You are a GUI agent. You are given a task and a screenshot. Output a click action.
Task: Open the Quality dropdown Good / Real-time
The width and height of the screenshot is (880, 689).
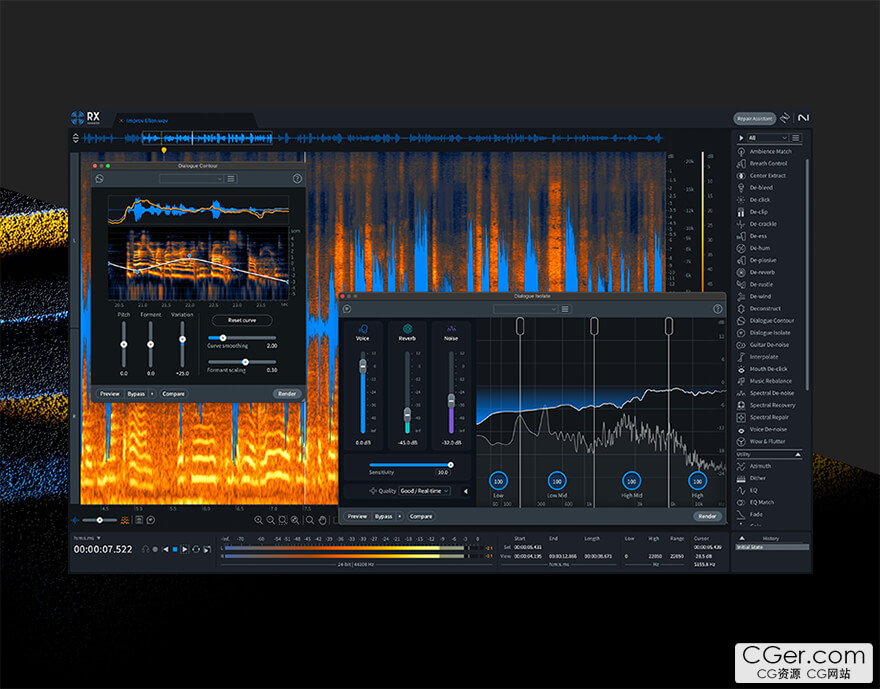tap(424, 491)
